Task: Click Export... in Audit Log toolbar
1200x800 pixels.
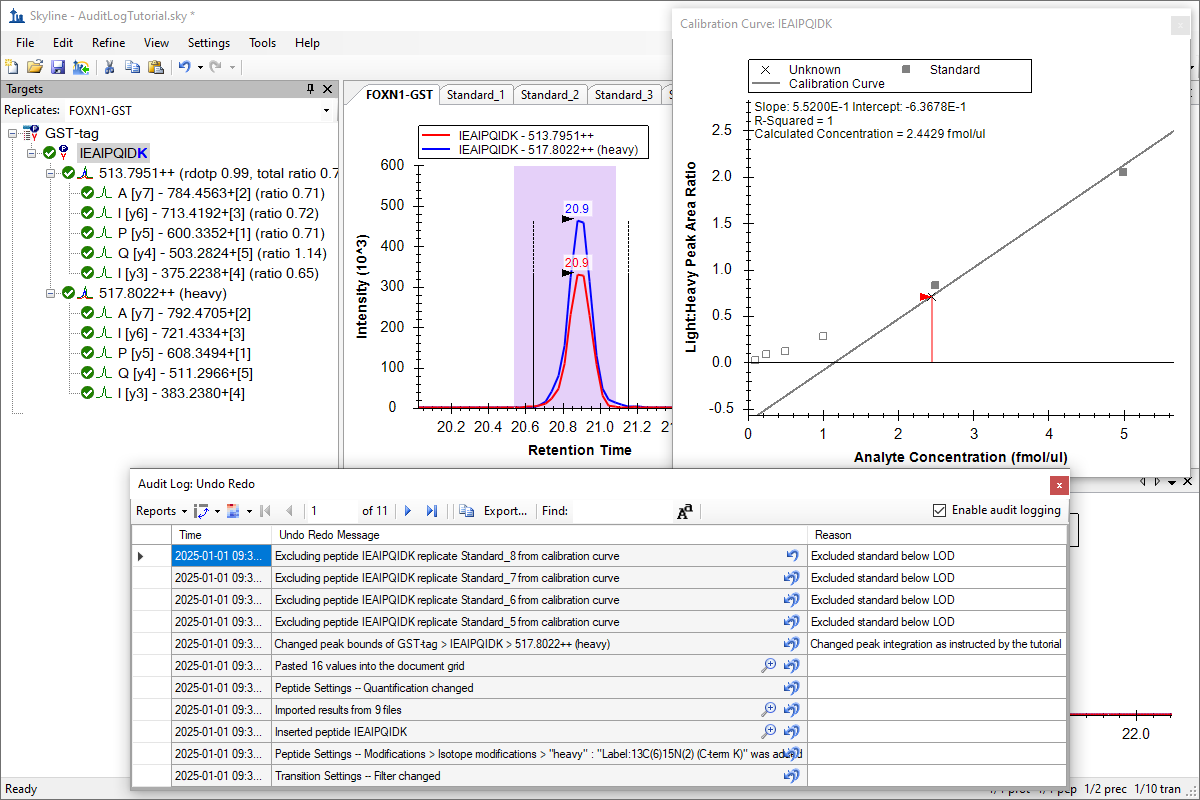Action: [505, 511]
